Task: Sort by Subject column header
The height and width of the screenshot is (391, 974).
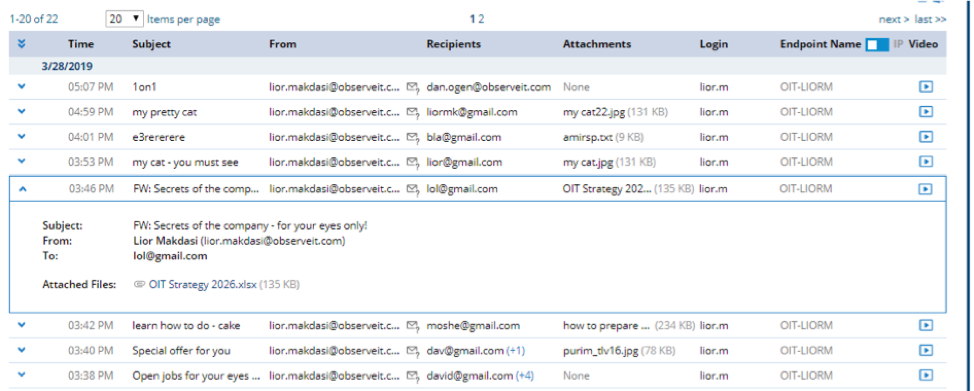Action: click(152, 44)
